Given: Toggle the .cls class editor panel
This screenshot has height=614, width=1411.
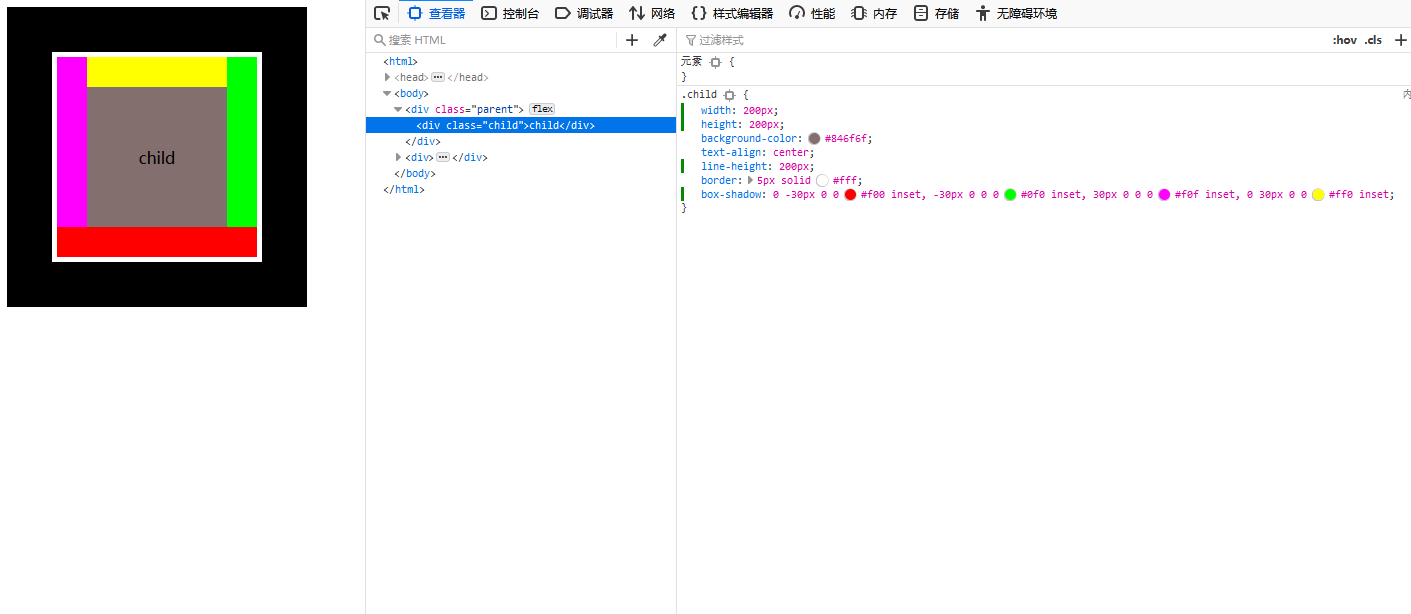Looking at the screenshot, I should pyautogui.click(x=1372, y=39).
